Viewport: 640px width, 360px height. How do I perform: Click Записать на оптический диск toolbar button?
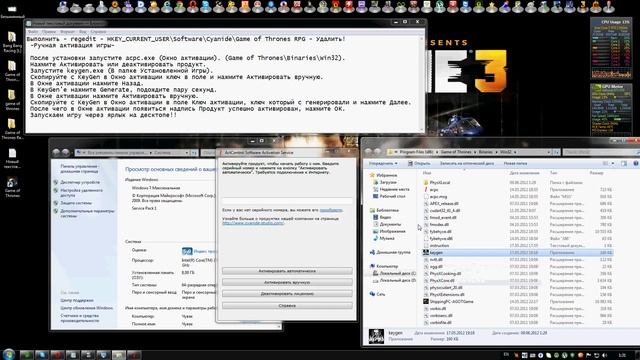[x=467, y=163]
